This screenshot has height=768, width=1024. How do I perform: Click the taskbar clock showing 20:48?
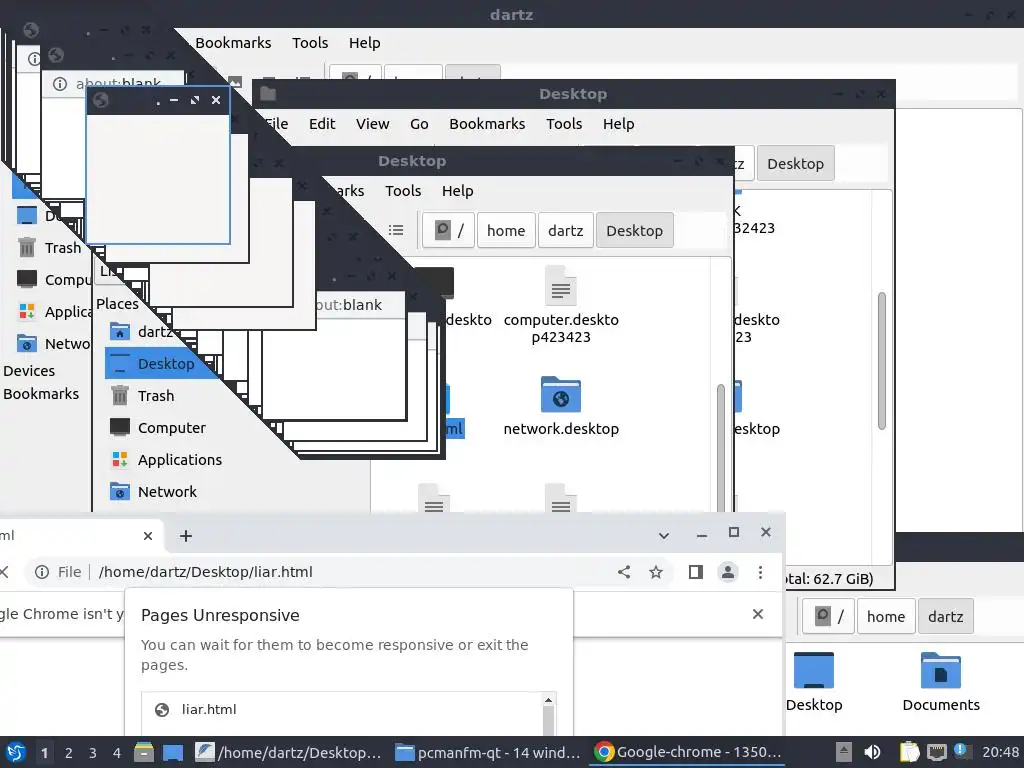[1000, 752]
